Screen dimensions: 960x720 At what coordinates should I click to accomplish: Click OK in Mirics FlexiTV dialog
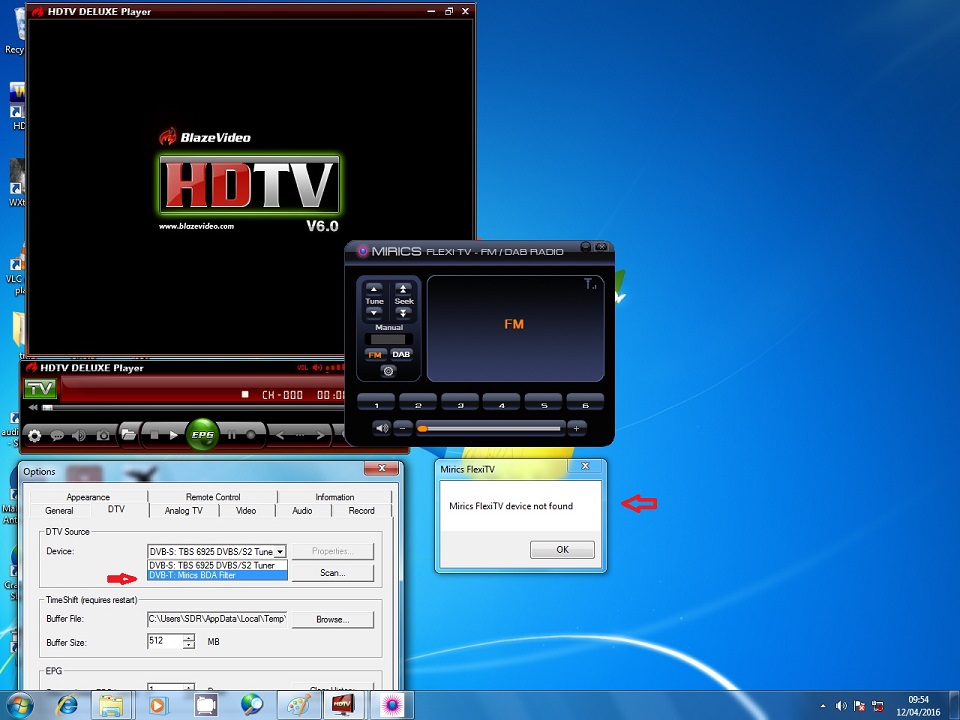click(x=562, y=550)
